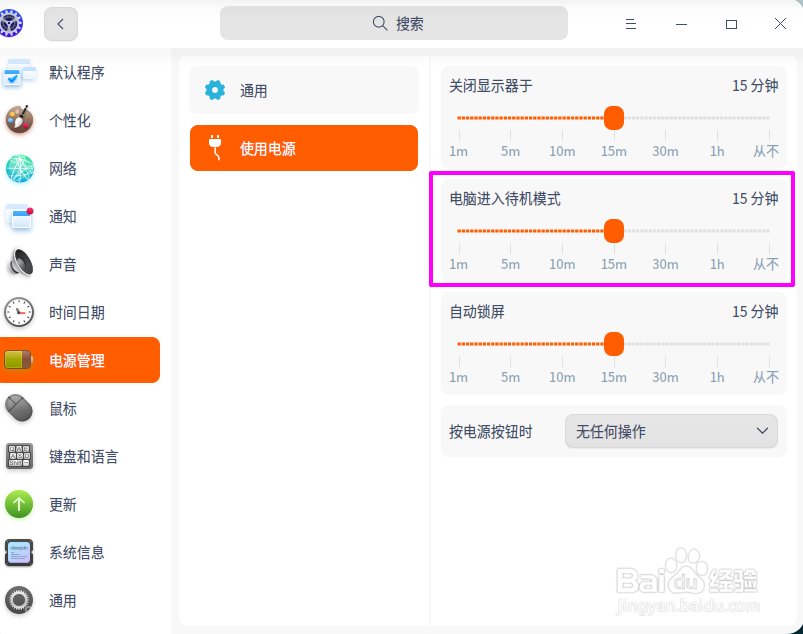Screen dimensions: 803x634
Task: Click 时间日期 text label
Action: coord(77,312)
